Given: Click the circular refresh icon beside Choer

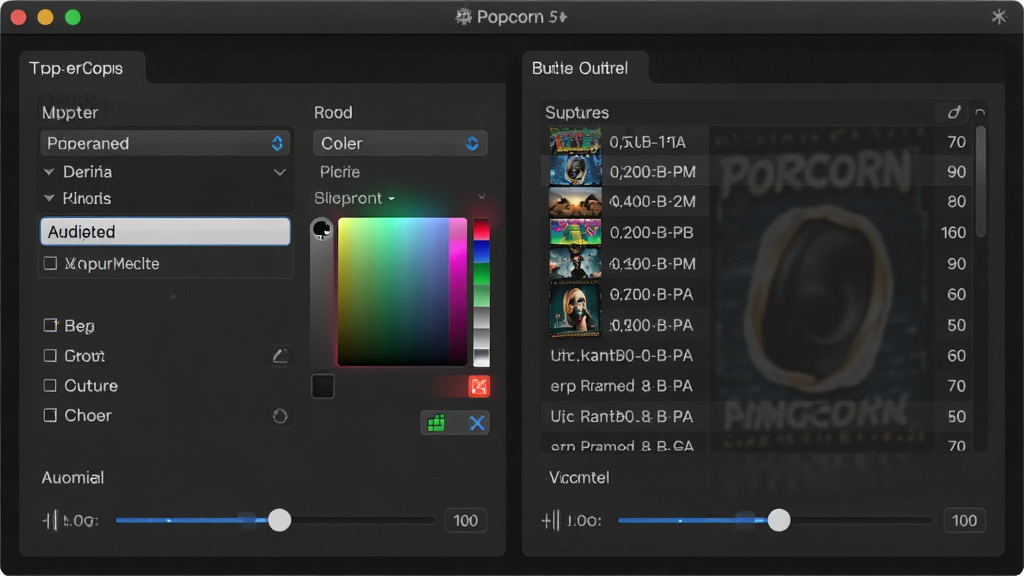Looking at the screenshot, I should [x=280, y=416].
